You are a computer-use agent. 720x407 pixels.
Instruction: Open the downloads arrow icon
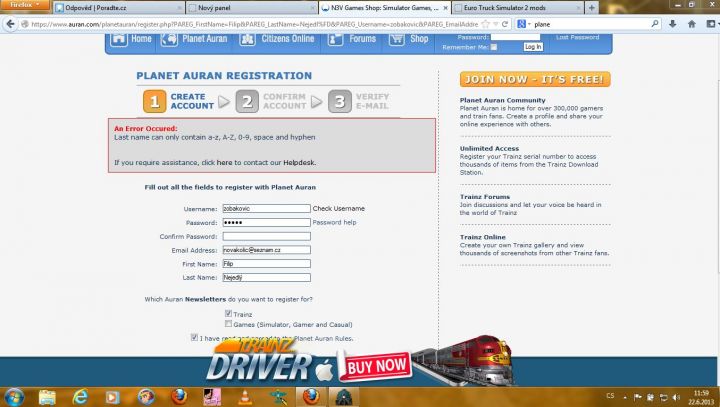coord(672,24)
